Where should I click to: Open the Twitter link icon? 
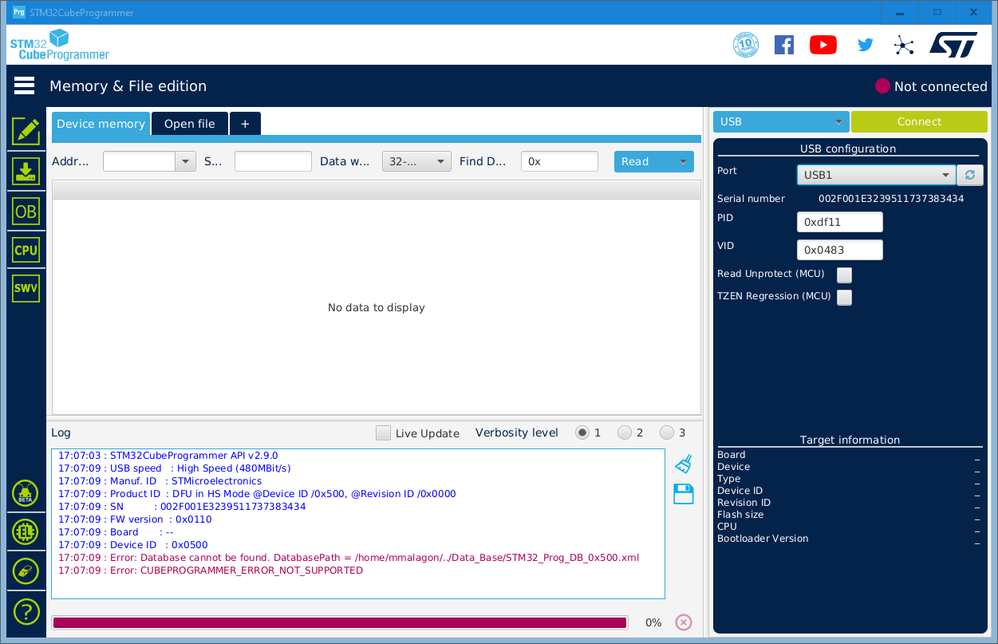[865, 45]
